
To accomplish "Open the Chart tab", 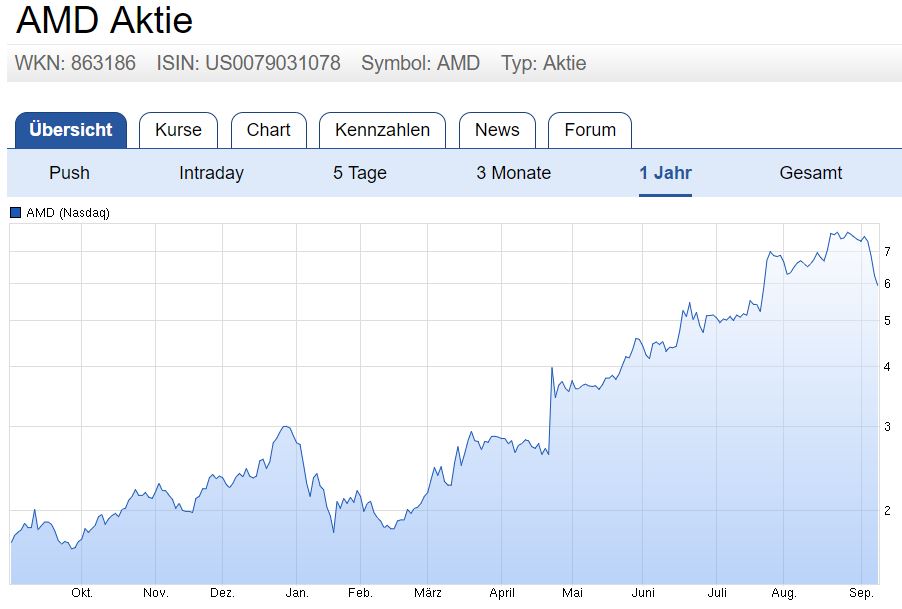I will click(x=268, y=130).
